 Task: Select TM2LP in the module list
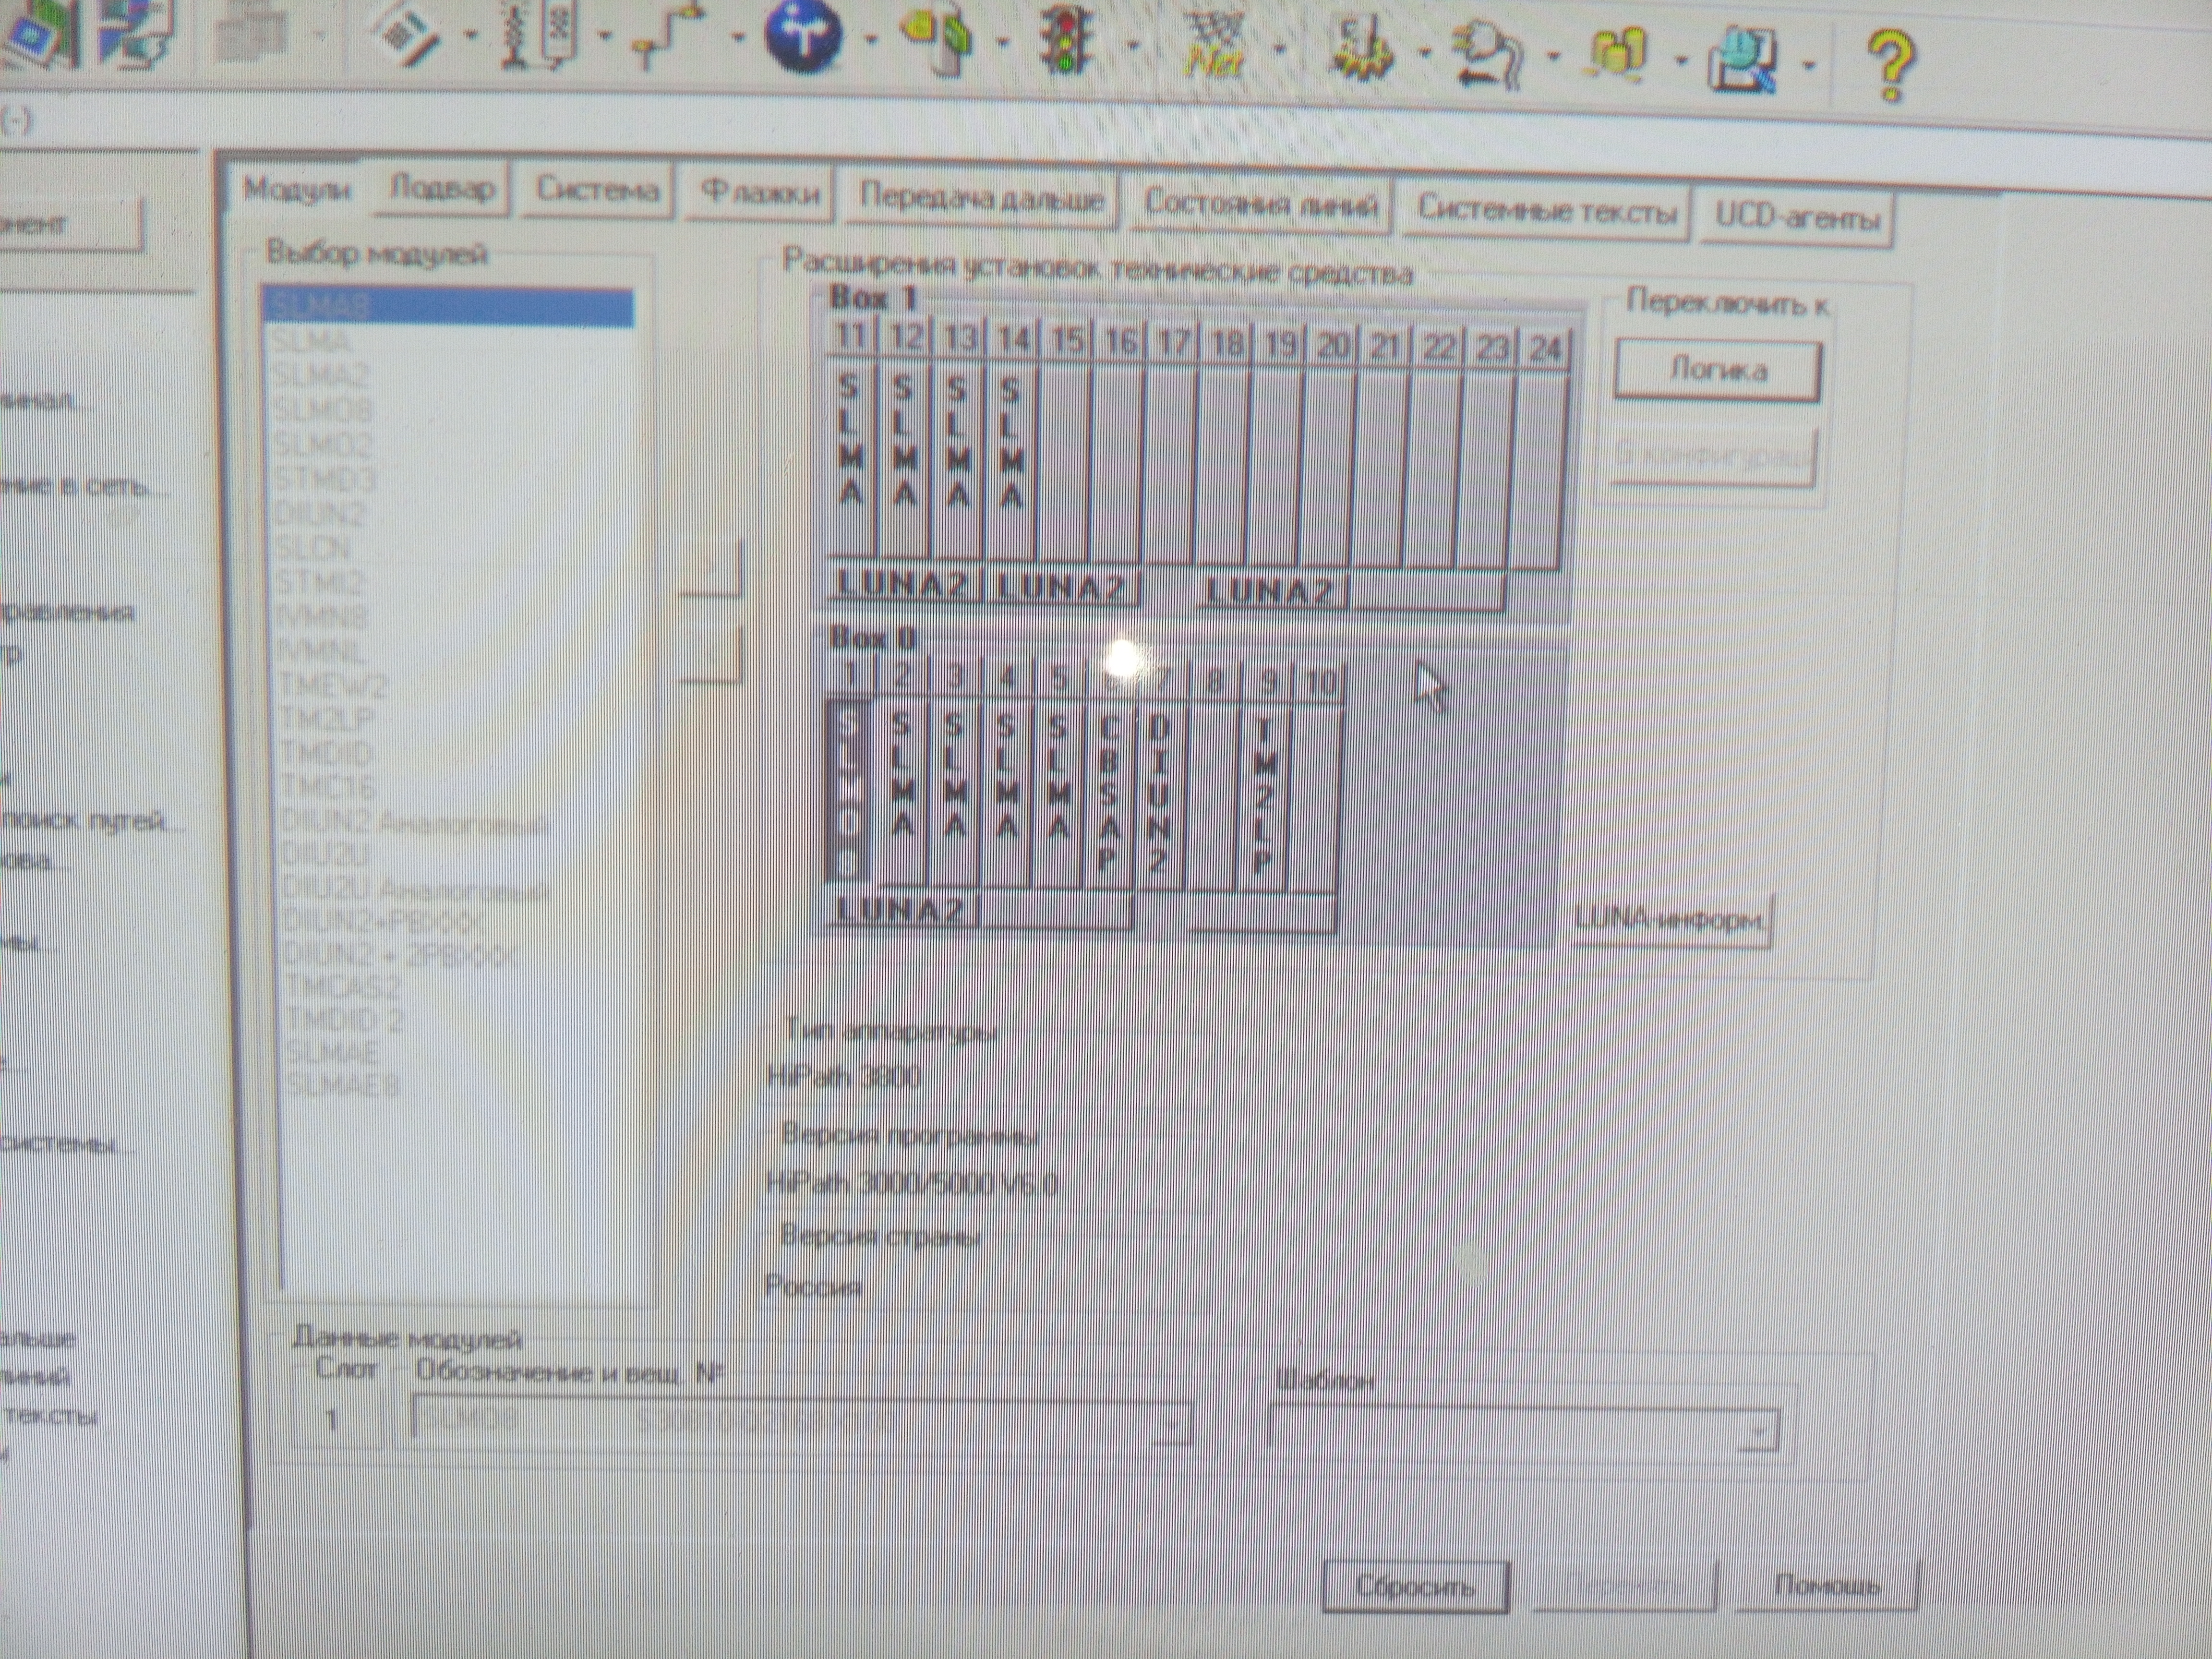point(327,720)
